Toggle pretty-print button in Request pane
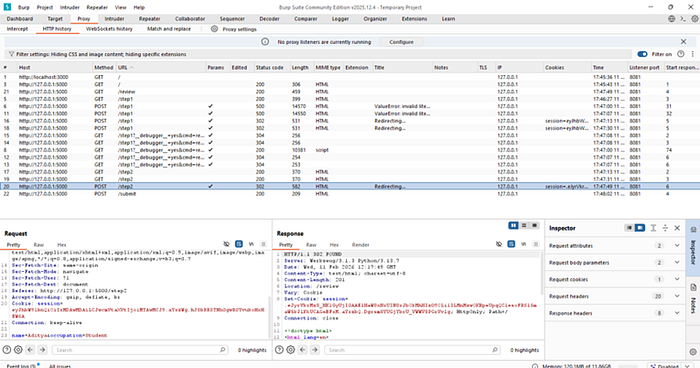The width and height of the screenshot is (700, 368). tap(239, 244)
